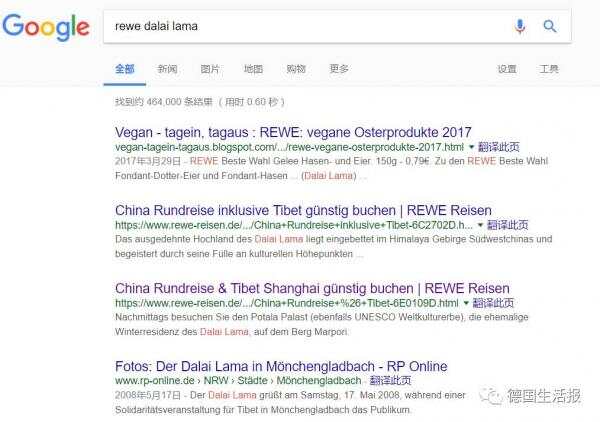Open 'Vegan - tagein, tagaus : REWE' result

point(293,132)
